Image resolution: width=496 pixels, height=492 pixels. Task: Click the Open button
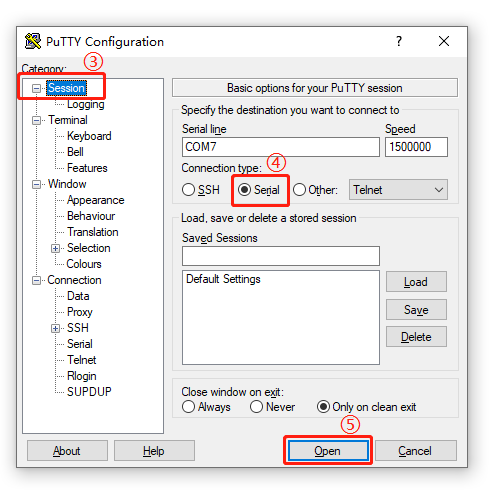click(328, 451)
